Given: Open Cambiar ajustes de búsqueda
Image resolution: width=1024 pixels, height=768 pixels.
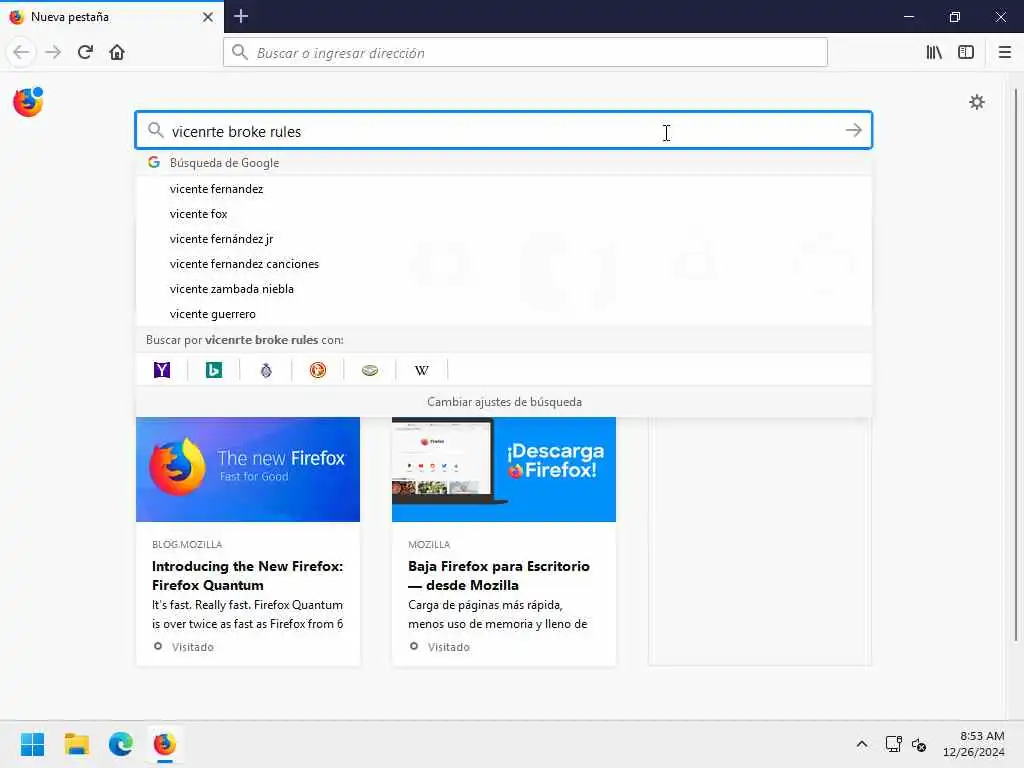Looking at the screenshot, I should pyautogui.click(x=504, y=402).
